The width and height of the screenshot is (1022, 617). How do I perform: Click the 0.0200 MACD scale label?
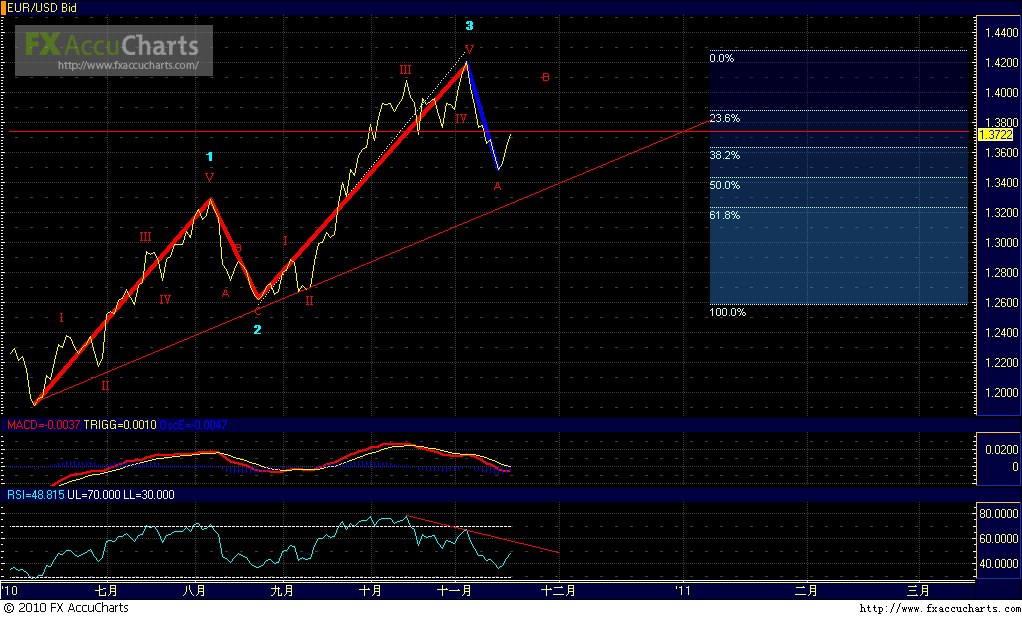tap(1002, 450)
